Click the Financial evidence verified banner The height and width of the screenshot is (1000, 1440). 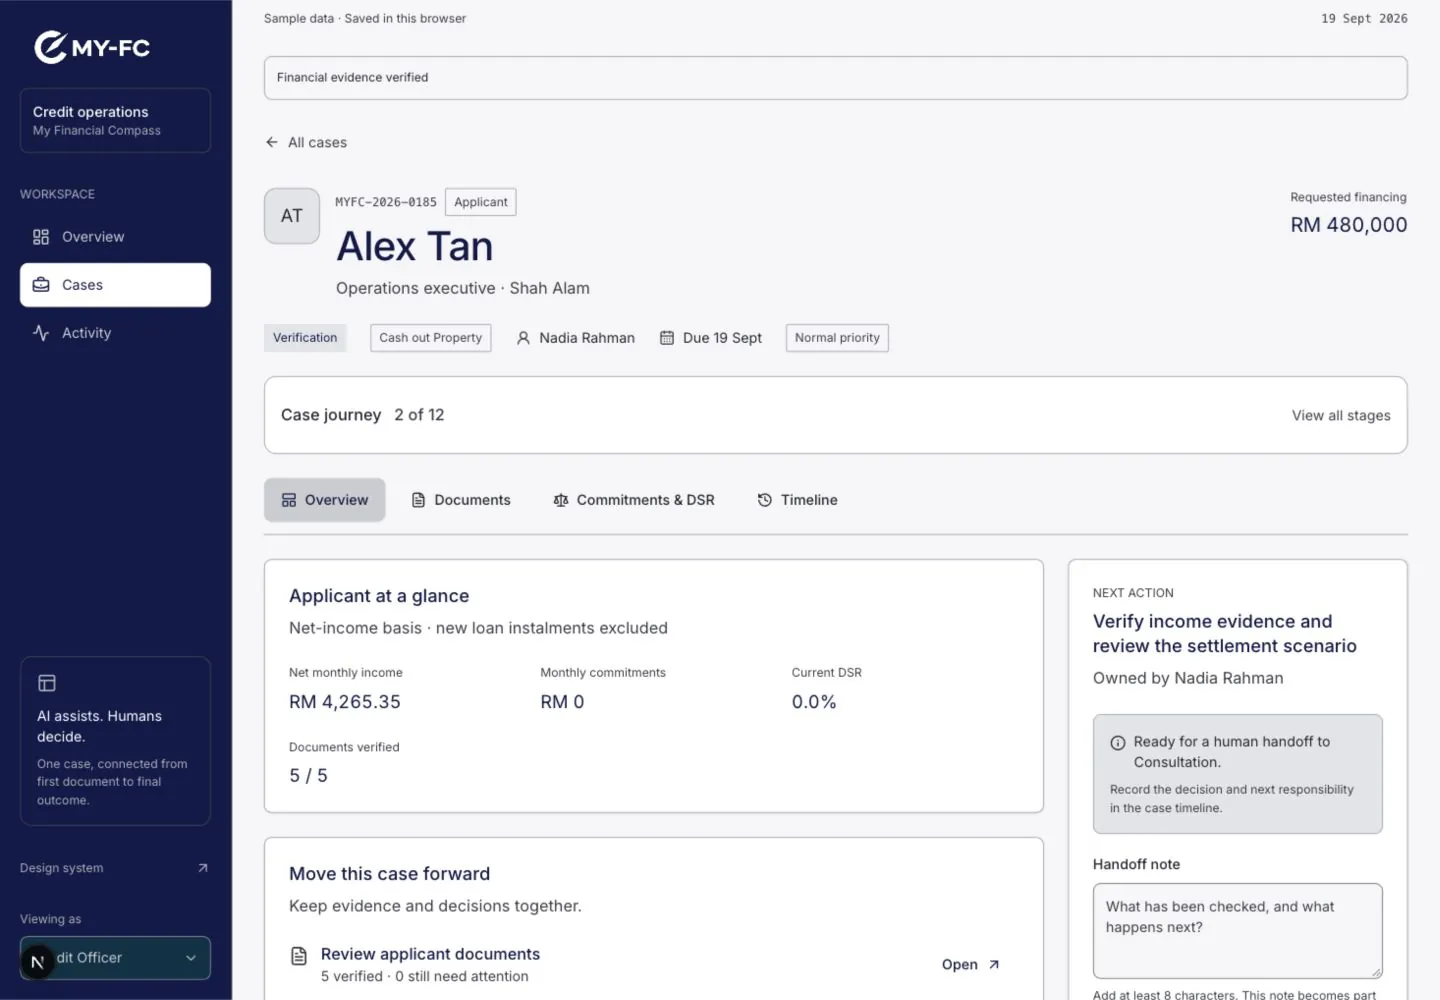pyautogui.click(x=836, y=78)
